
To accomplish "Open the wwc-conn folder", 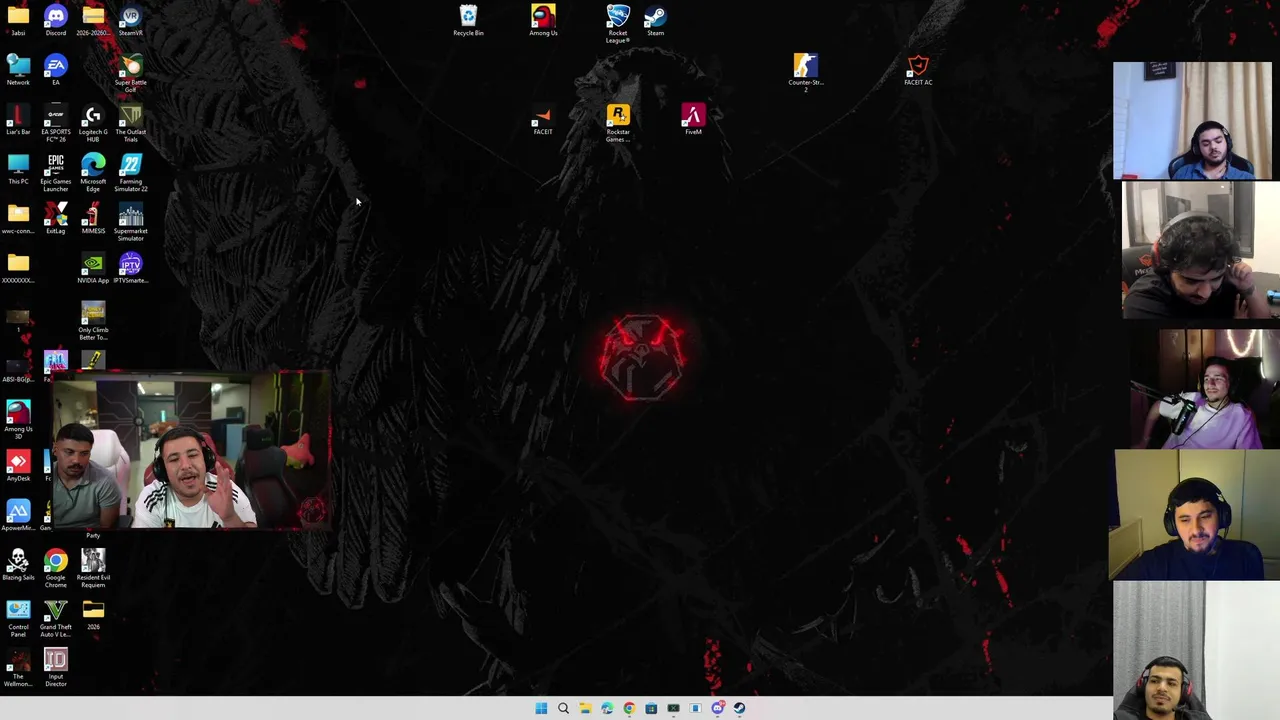I will coord(18,218).
